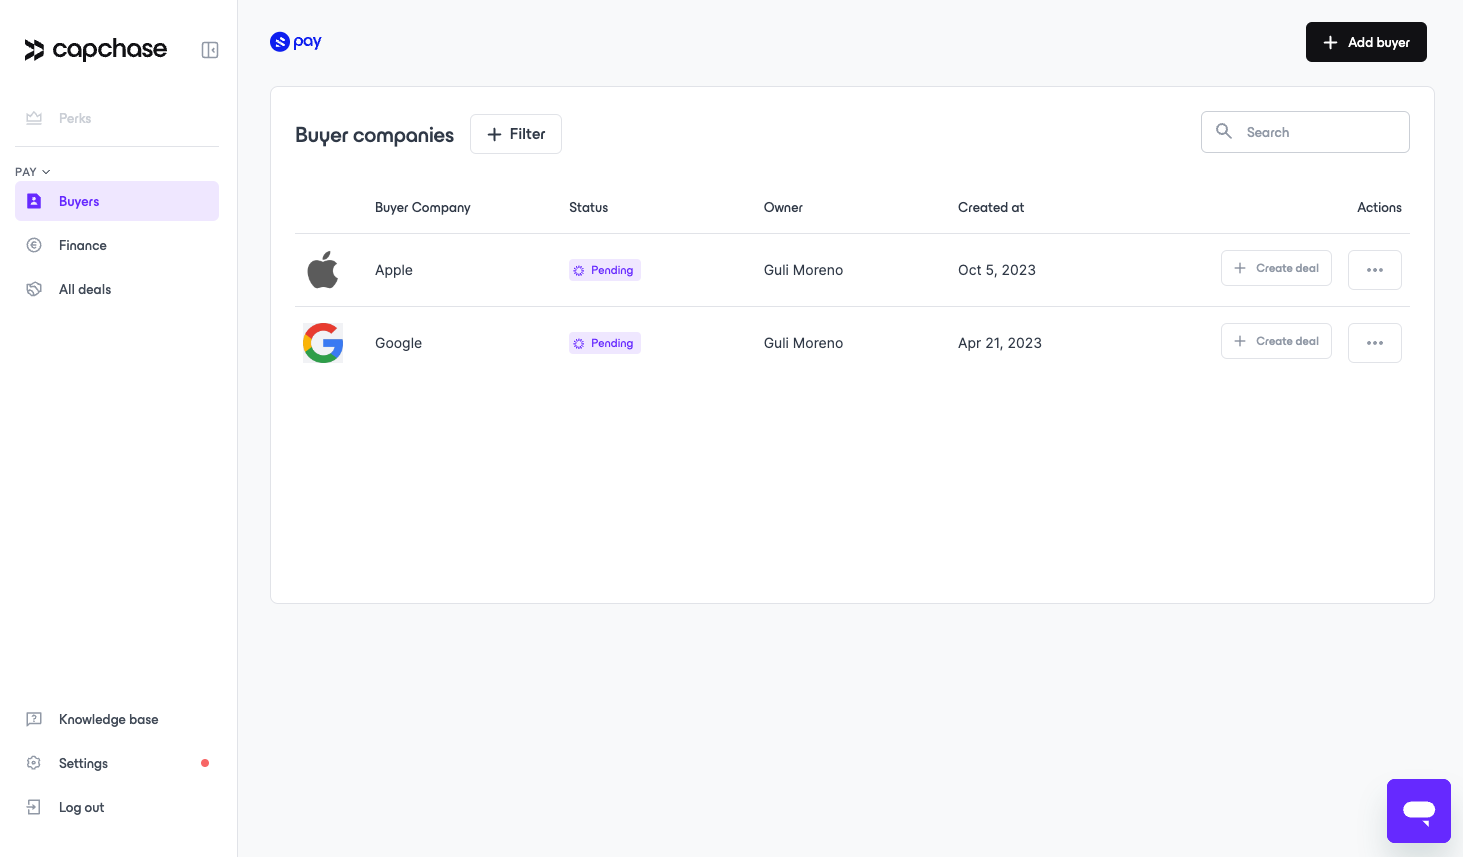
Task: Click the Capchase logo
Action: [96, 49]
